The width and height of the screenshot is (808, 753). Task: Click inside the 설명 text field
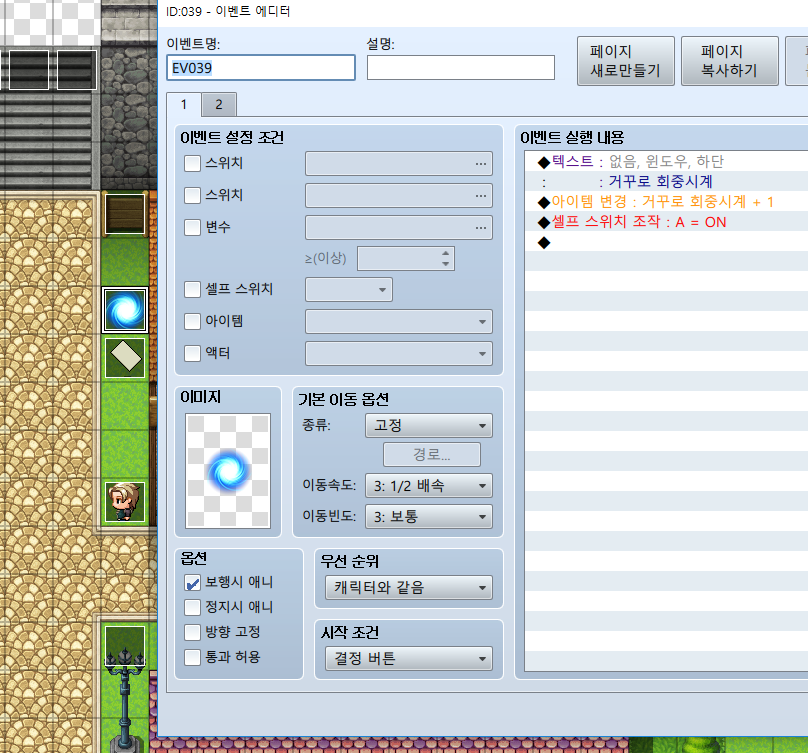tap(460, 67)
